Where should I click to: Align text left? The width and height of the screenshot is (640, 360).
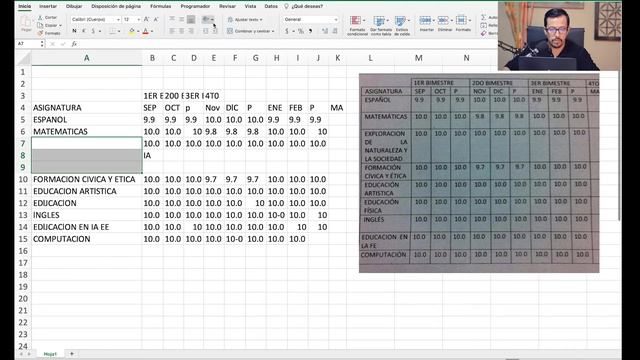pos(172,31)
